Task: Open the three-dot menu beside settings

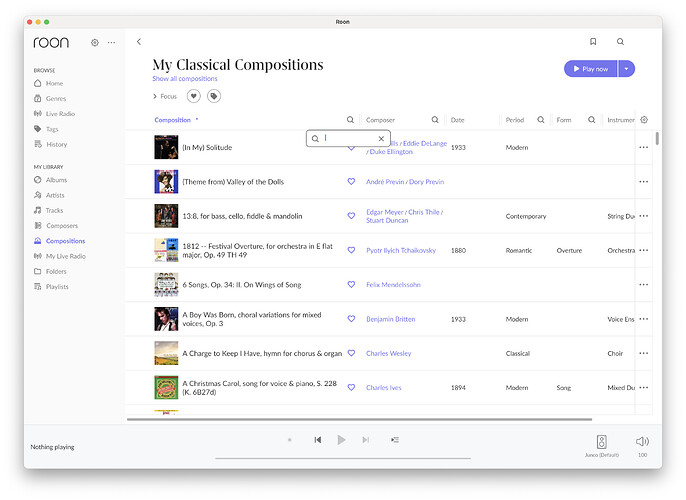Action: pyautogui.click(x=112, y=42)
